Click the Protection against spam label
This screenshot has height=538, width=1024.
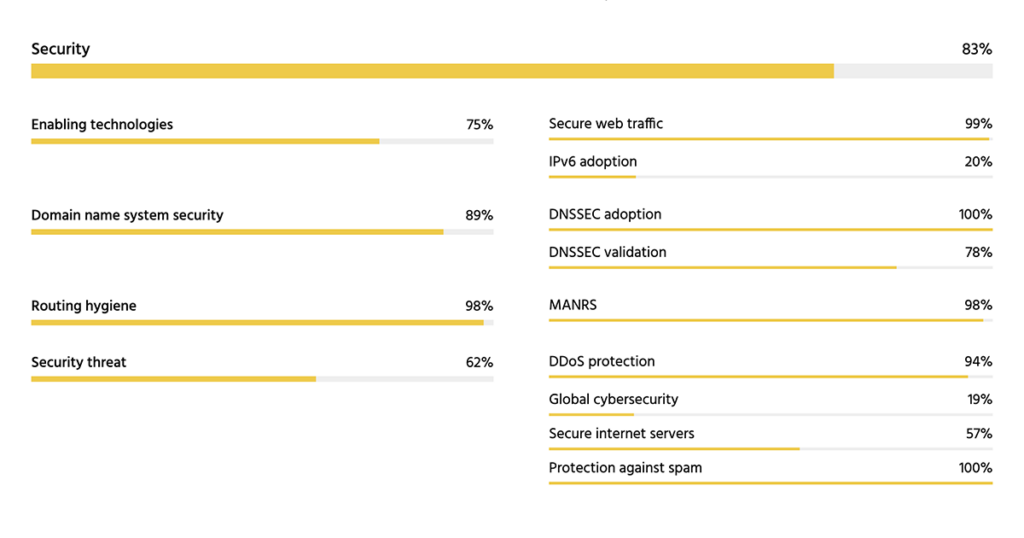(625, 468)
